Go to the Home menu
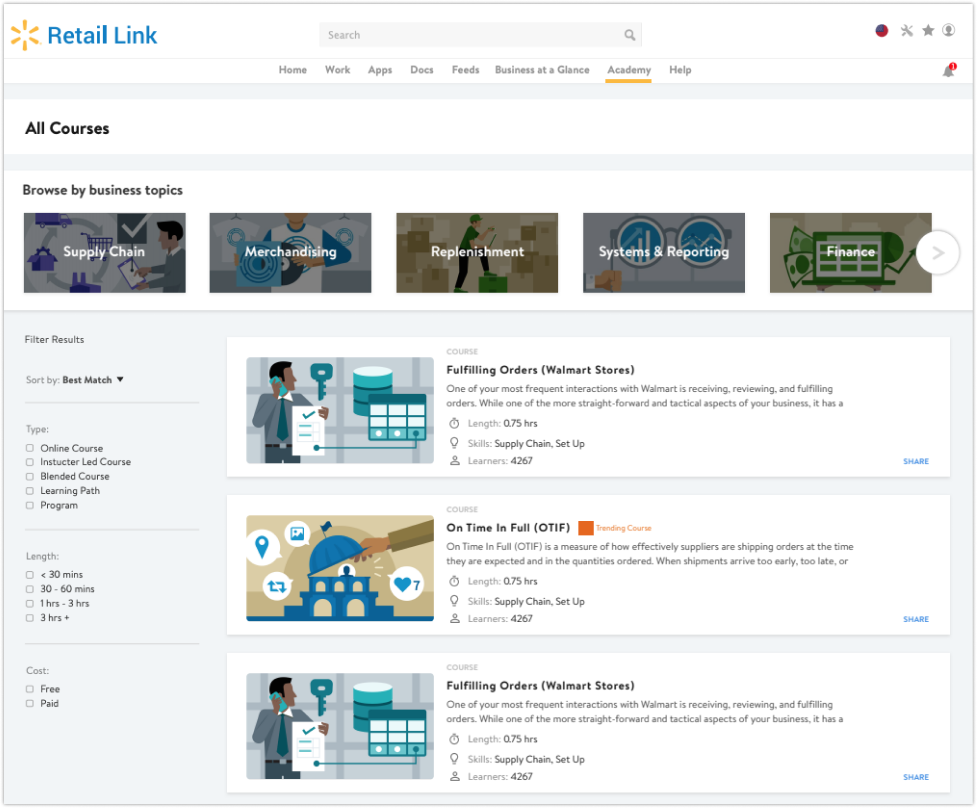This screenshot has width=977, height=808. pos(293,70)
